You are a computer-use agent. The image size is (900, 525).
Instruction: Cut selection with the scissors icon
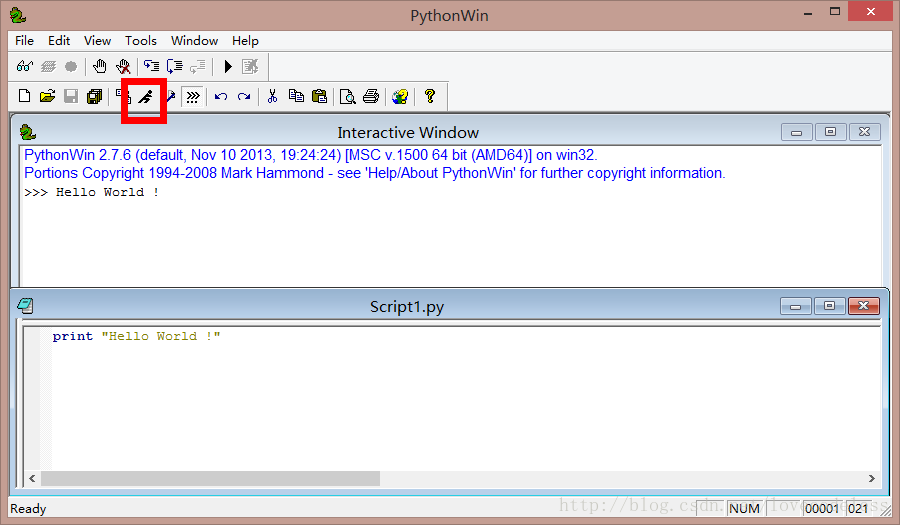[x=273, y=96]
